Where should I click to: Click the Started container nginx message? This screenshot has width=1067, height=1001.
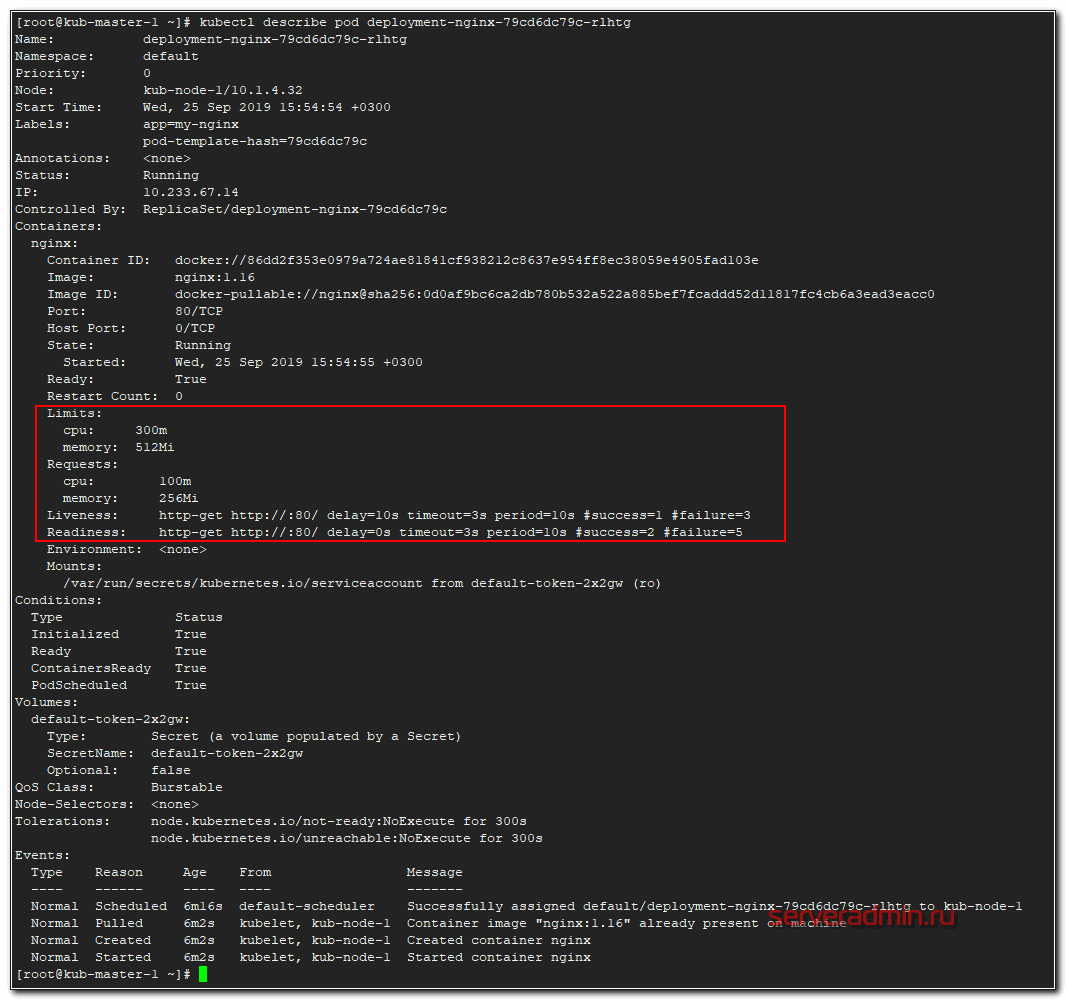point(498,957)
